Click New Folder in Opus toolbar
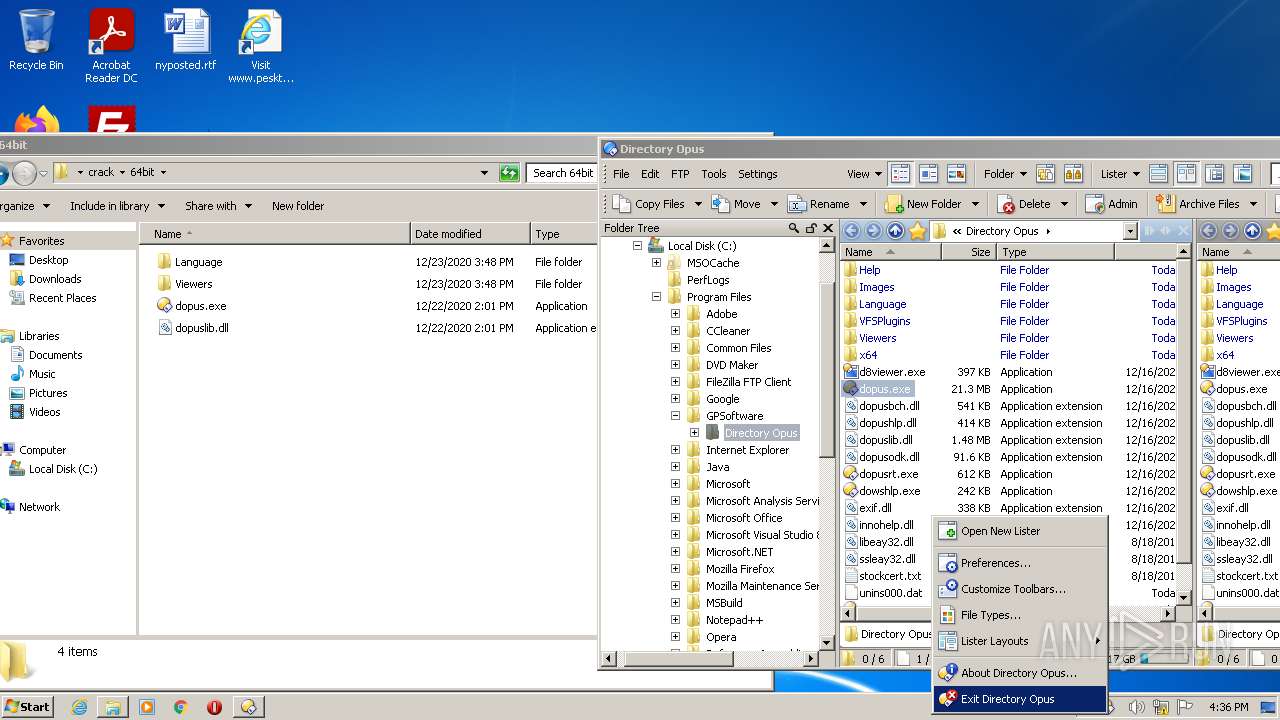Screen dimensions: 1280x720 (921, 203)
